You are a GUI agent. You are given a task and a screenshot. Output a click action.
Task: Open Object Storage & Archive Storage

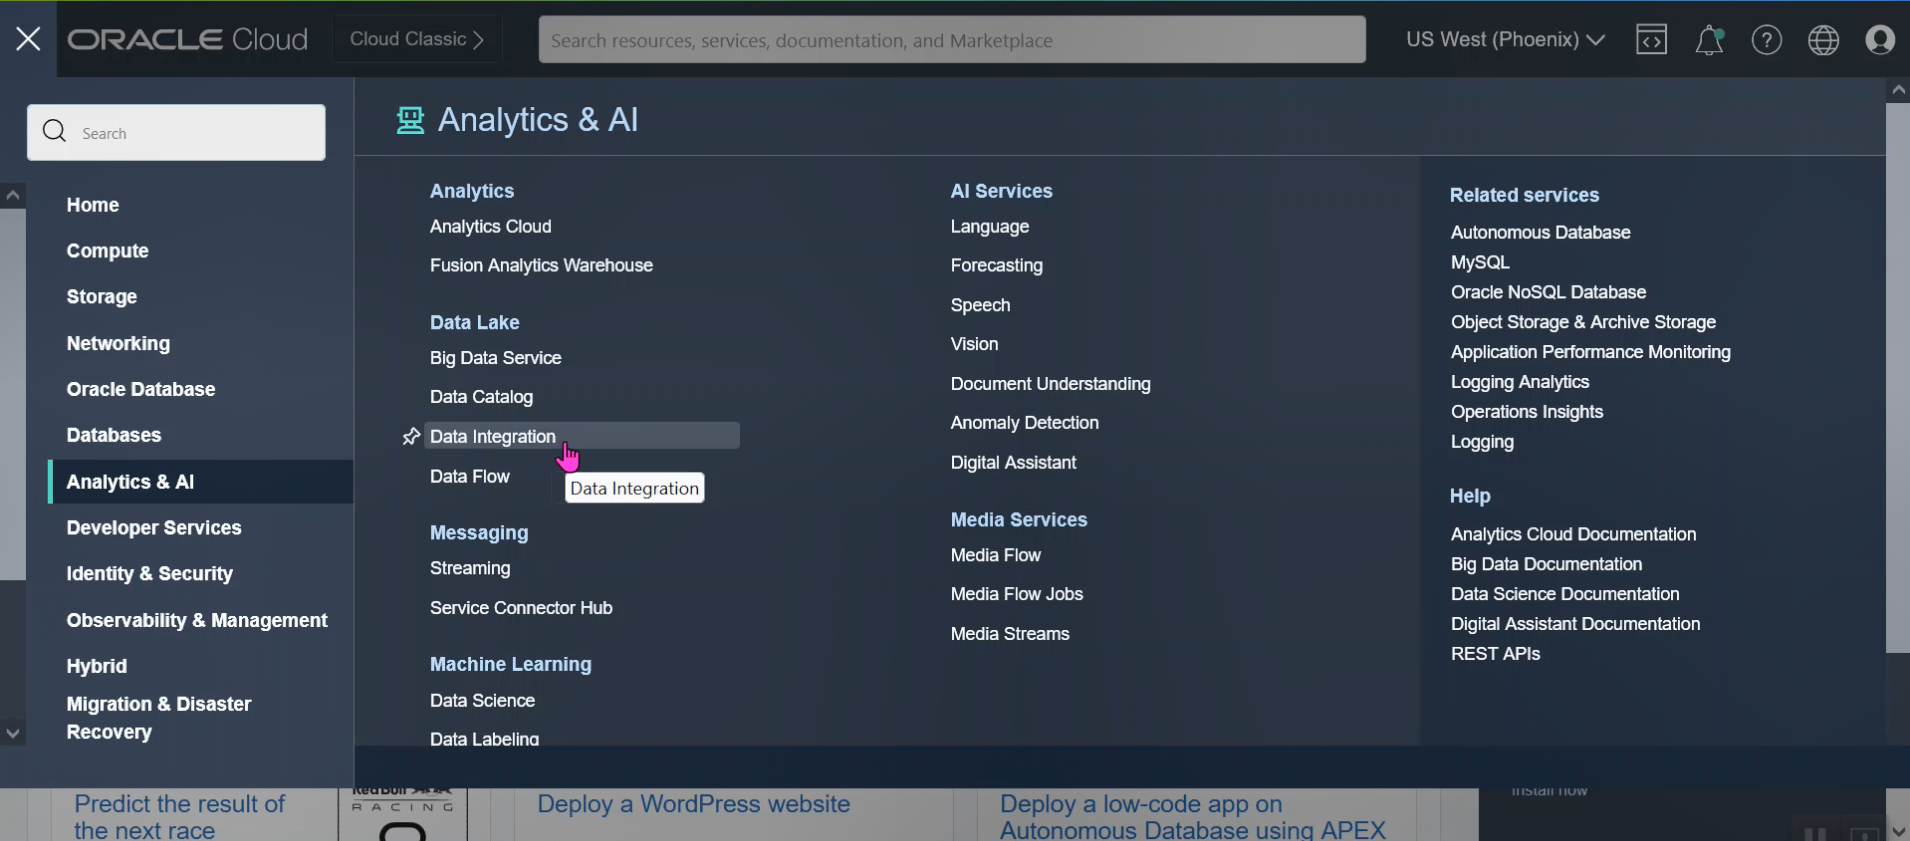point(1584,323)
